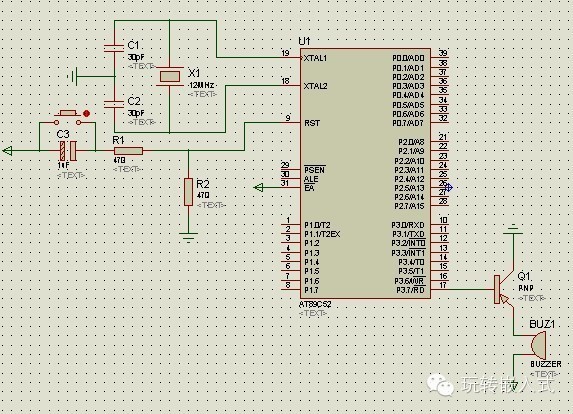Image resolution: width=573 pixels, height=414 pixels.
Task: Select the U1 AT89C52 chip body
Action: [x=366, y=173]
